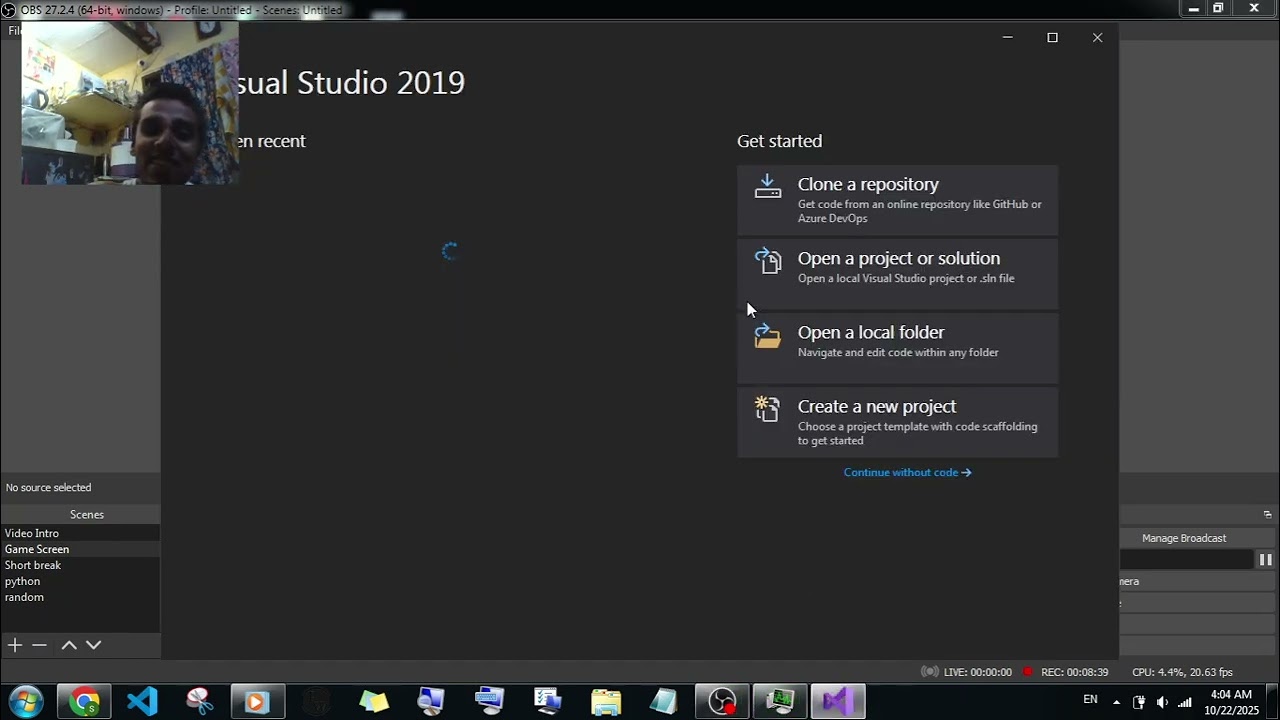Select the python scene

[80, 581]
